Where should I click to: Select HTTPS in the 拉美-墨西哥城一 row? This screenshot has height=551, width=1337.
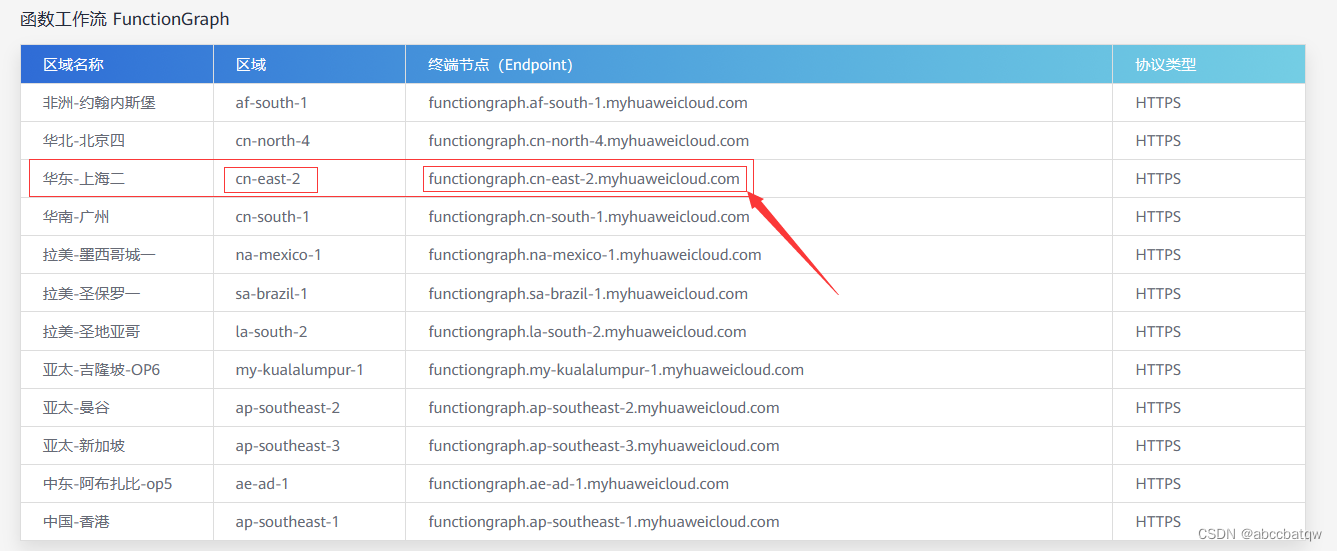pos(1158,255)
